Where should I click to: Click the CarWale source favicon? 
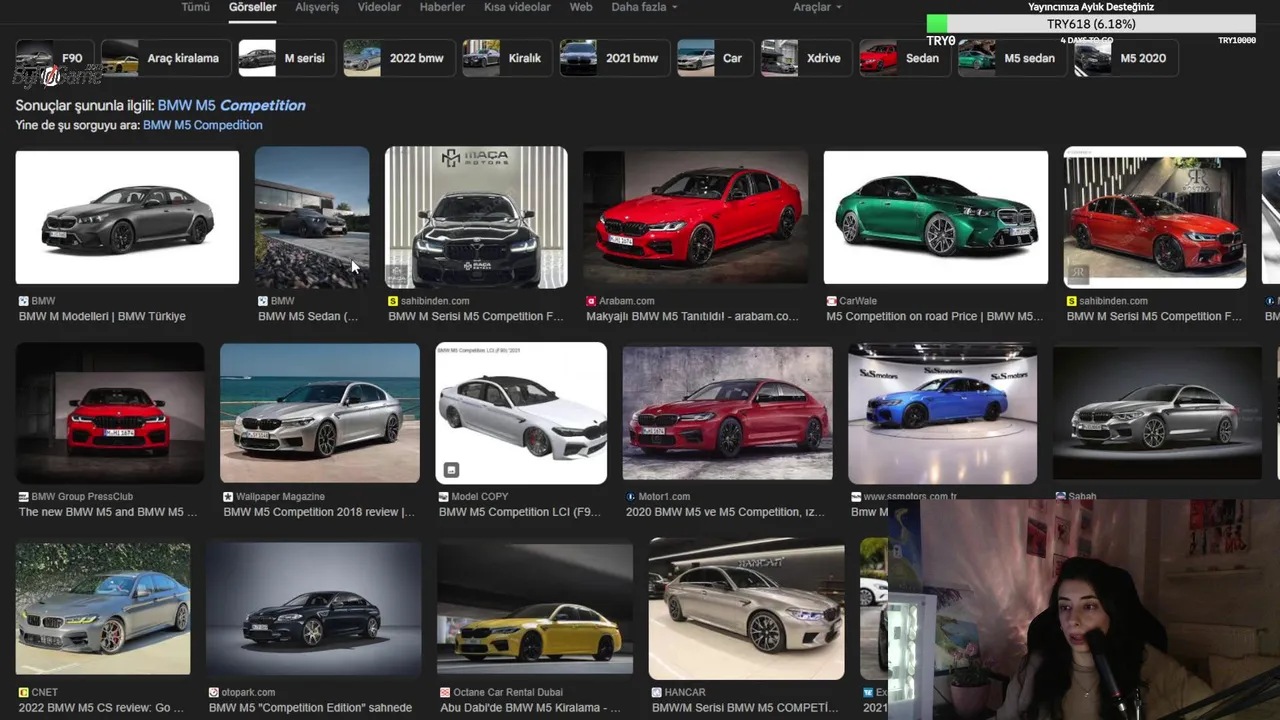coord(831,301)
